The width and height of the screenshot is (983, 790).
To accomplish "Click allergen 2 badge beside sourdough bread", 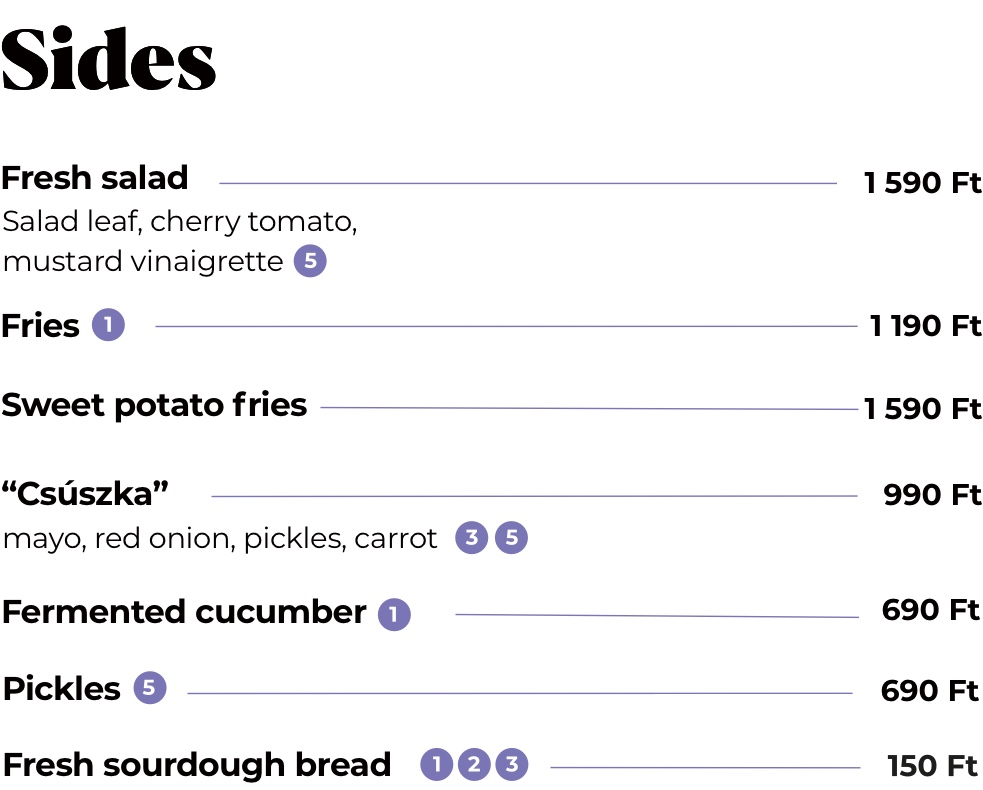I will click(474, 764).
